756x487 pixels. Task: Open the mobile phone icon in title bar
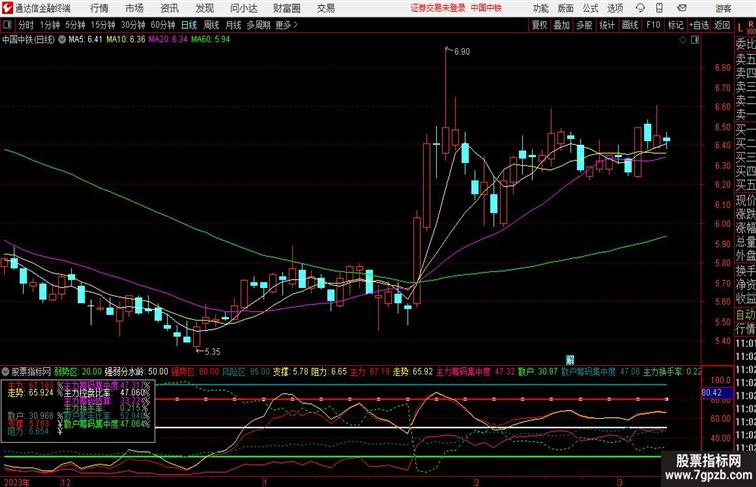pyautogui.click(x=660, y=8)
